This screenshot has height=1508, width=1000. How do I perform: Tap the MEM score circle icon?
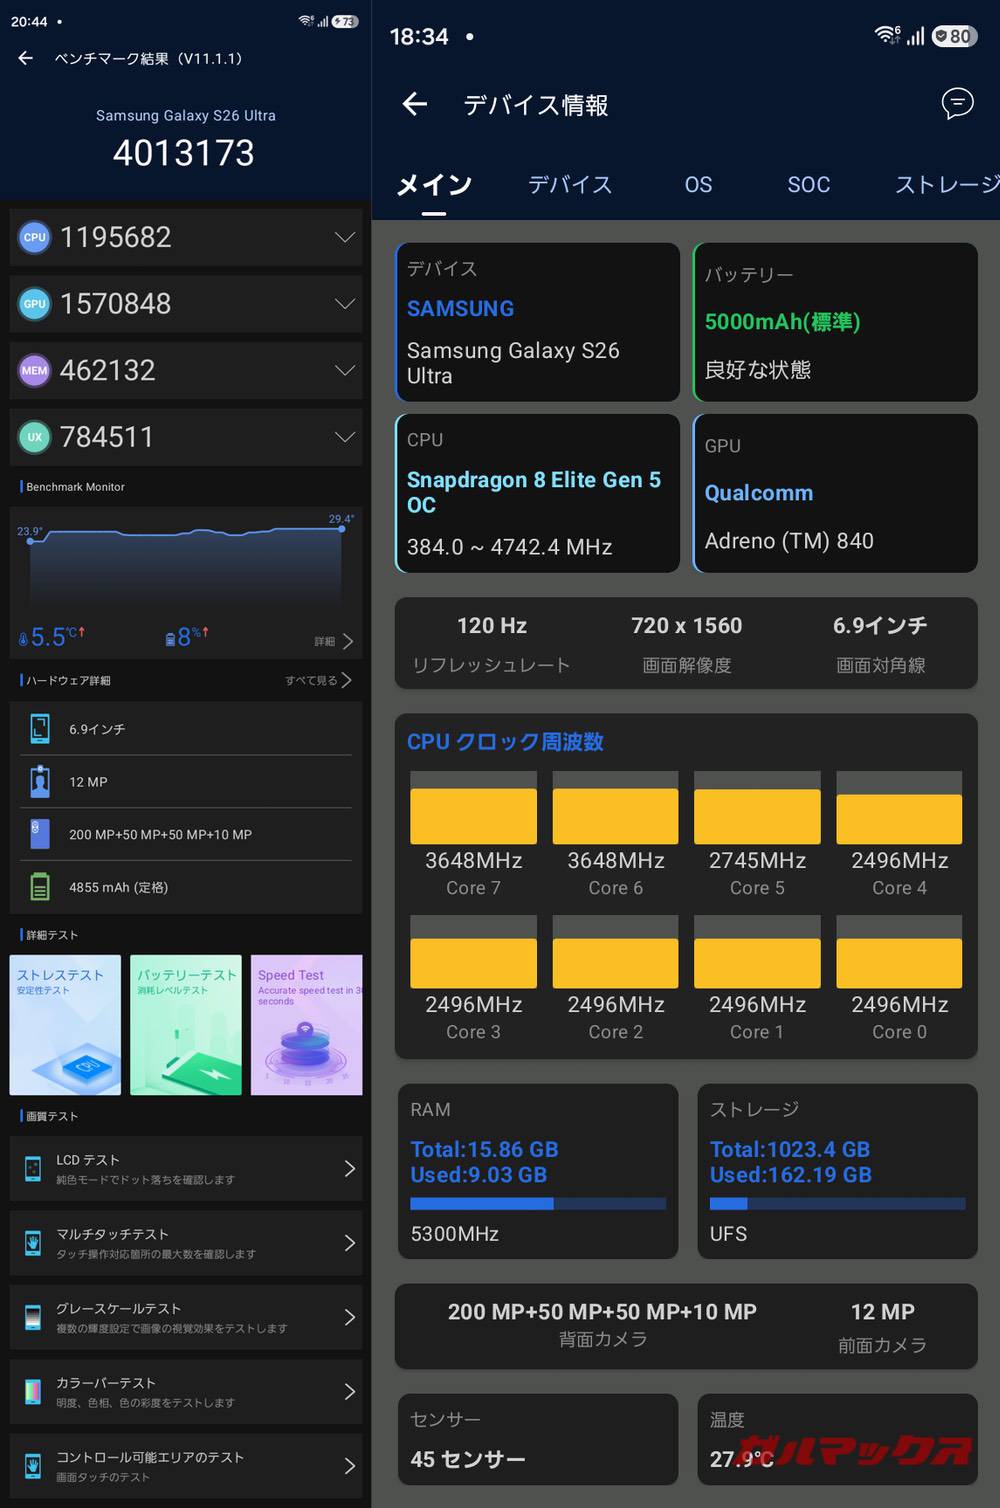[34, 370]
